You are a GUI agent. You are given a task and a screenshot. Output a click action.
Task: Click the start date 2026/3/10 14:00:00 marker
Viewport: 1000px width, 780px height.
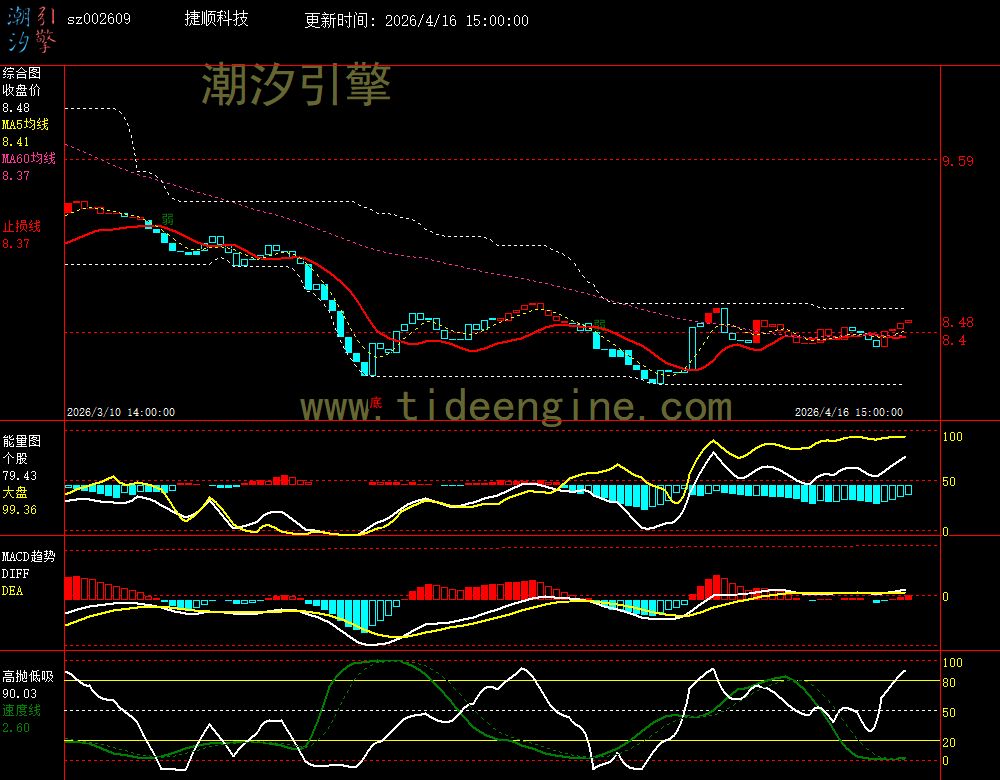[121, 412]
